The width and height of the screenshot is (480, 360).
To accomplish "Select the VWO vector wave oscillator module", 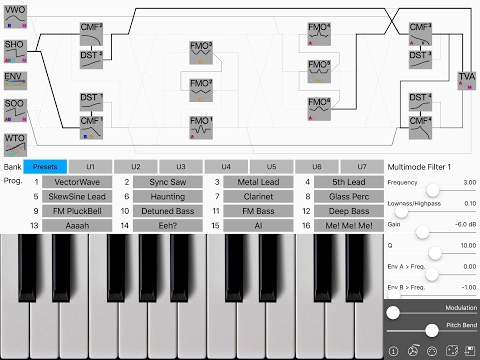I will [15, 17].
